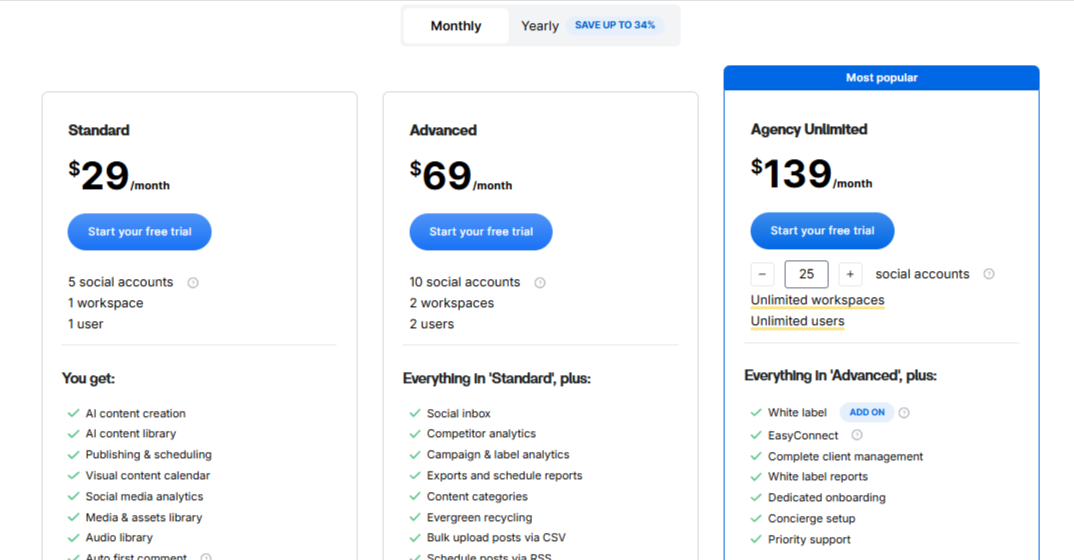Decrease social accounts with minus button

[762, 274]
